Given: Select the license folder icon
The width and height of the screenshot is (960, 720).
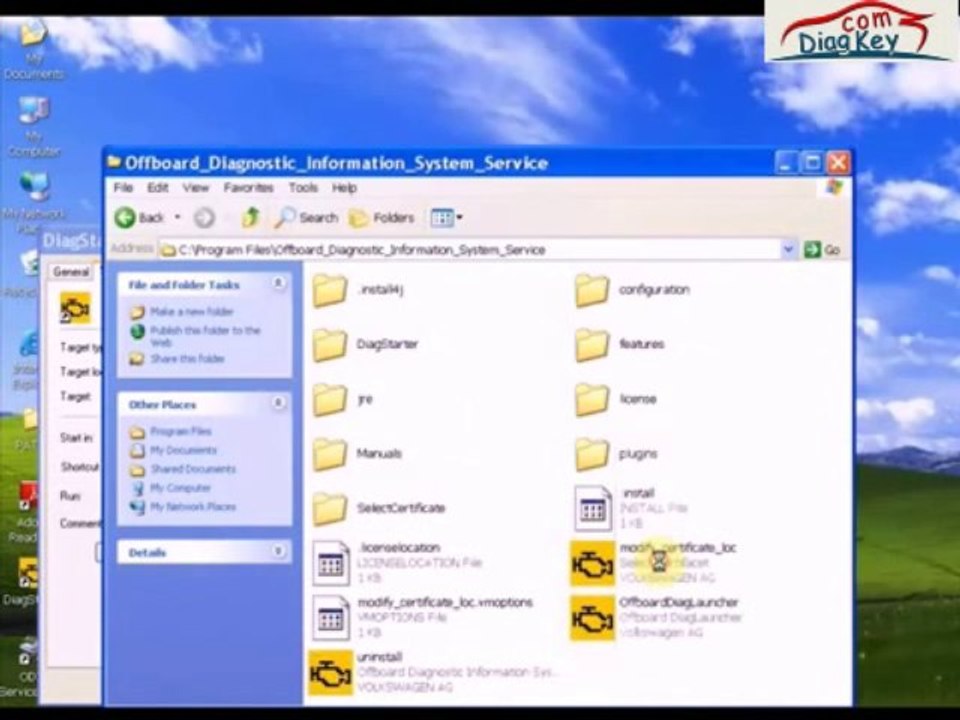Looking at the screenshot, I should (592, 400).
